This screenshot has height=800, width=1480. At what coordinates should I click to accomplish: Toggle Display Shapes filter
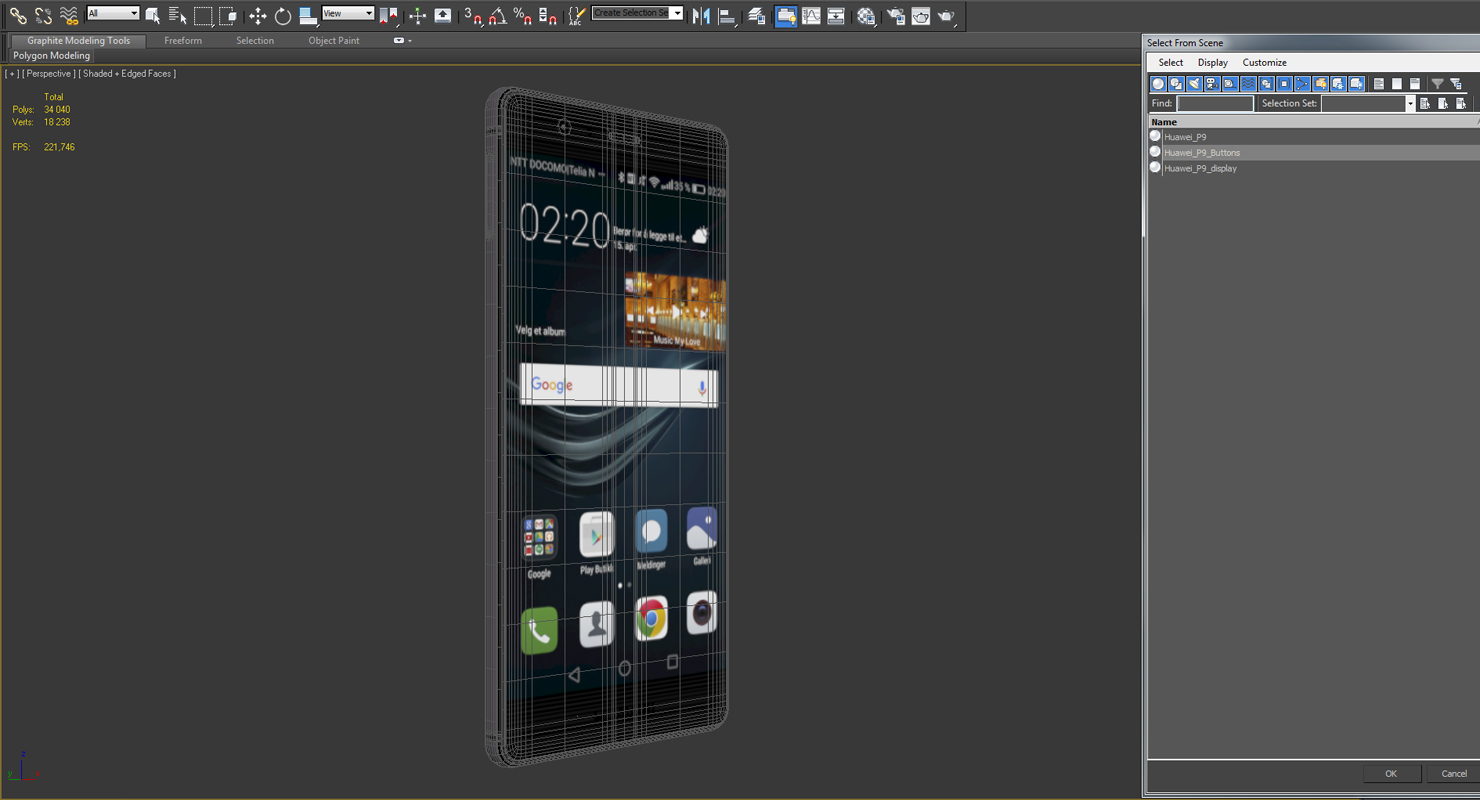click(1177, 84)
